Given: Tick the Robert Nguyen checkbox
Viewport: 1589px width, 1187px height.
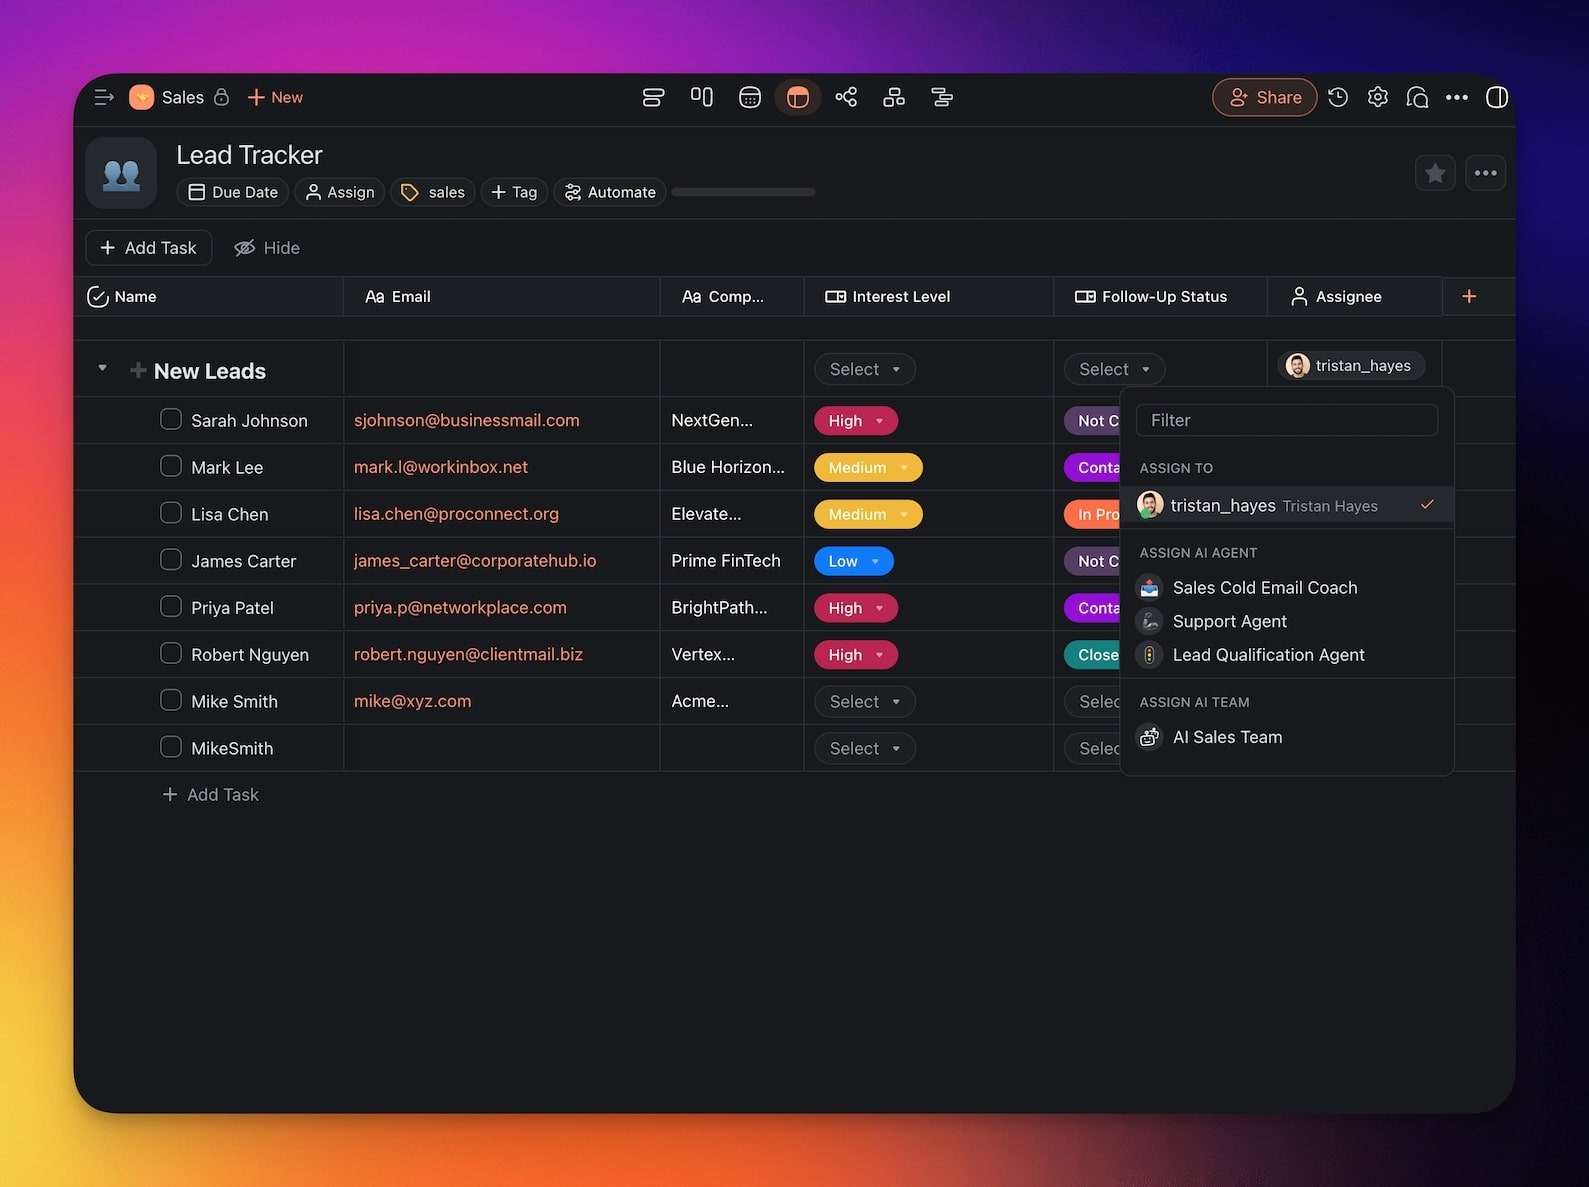Looking at the screenshot, I should point(171,653).
